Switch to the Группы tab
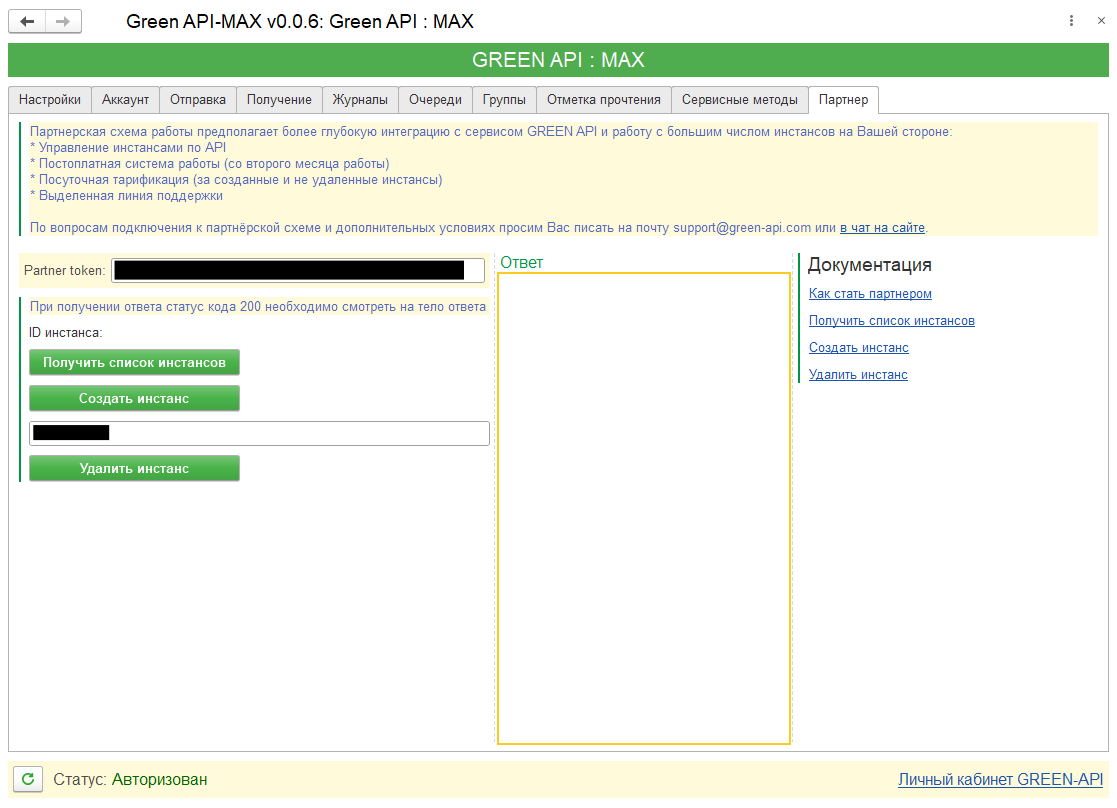1117x808 pixels. (504, 100)
